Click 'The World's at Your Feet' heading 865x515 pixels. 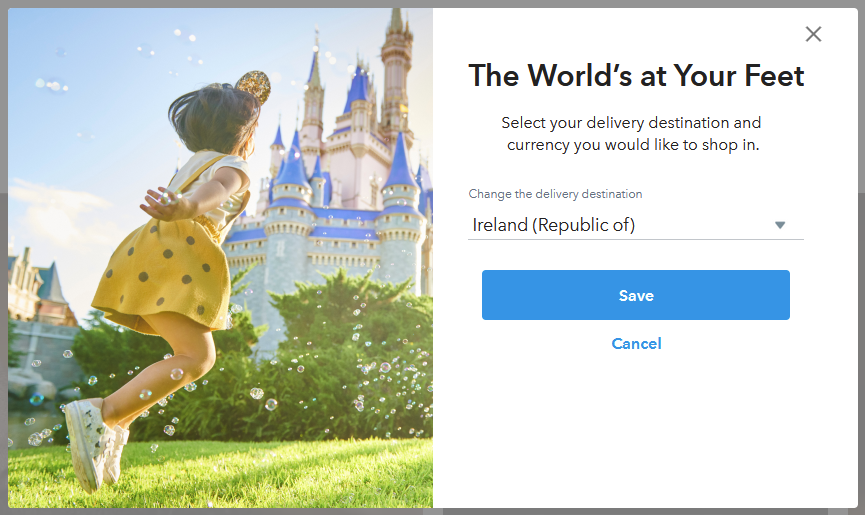[x=636, y=76]
